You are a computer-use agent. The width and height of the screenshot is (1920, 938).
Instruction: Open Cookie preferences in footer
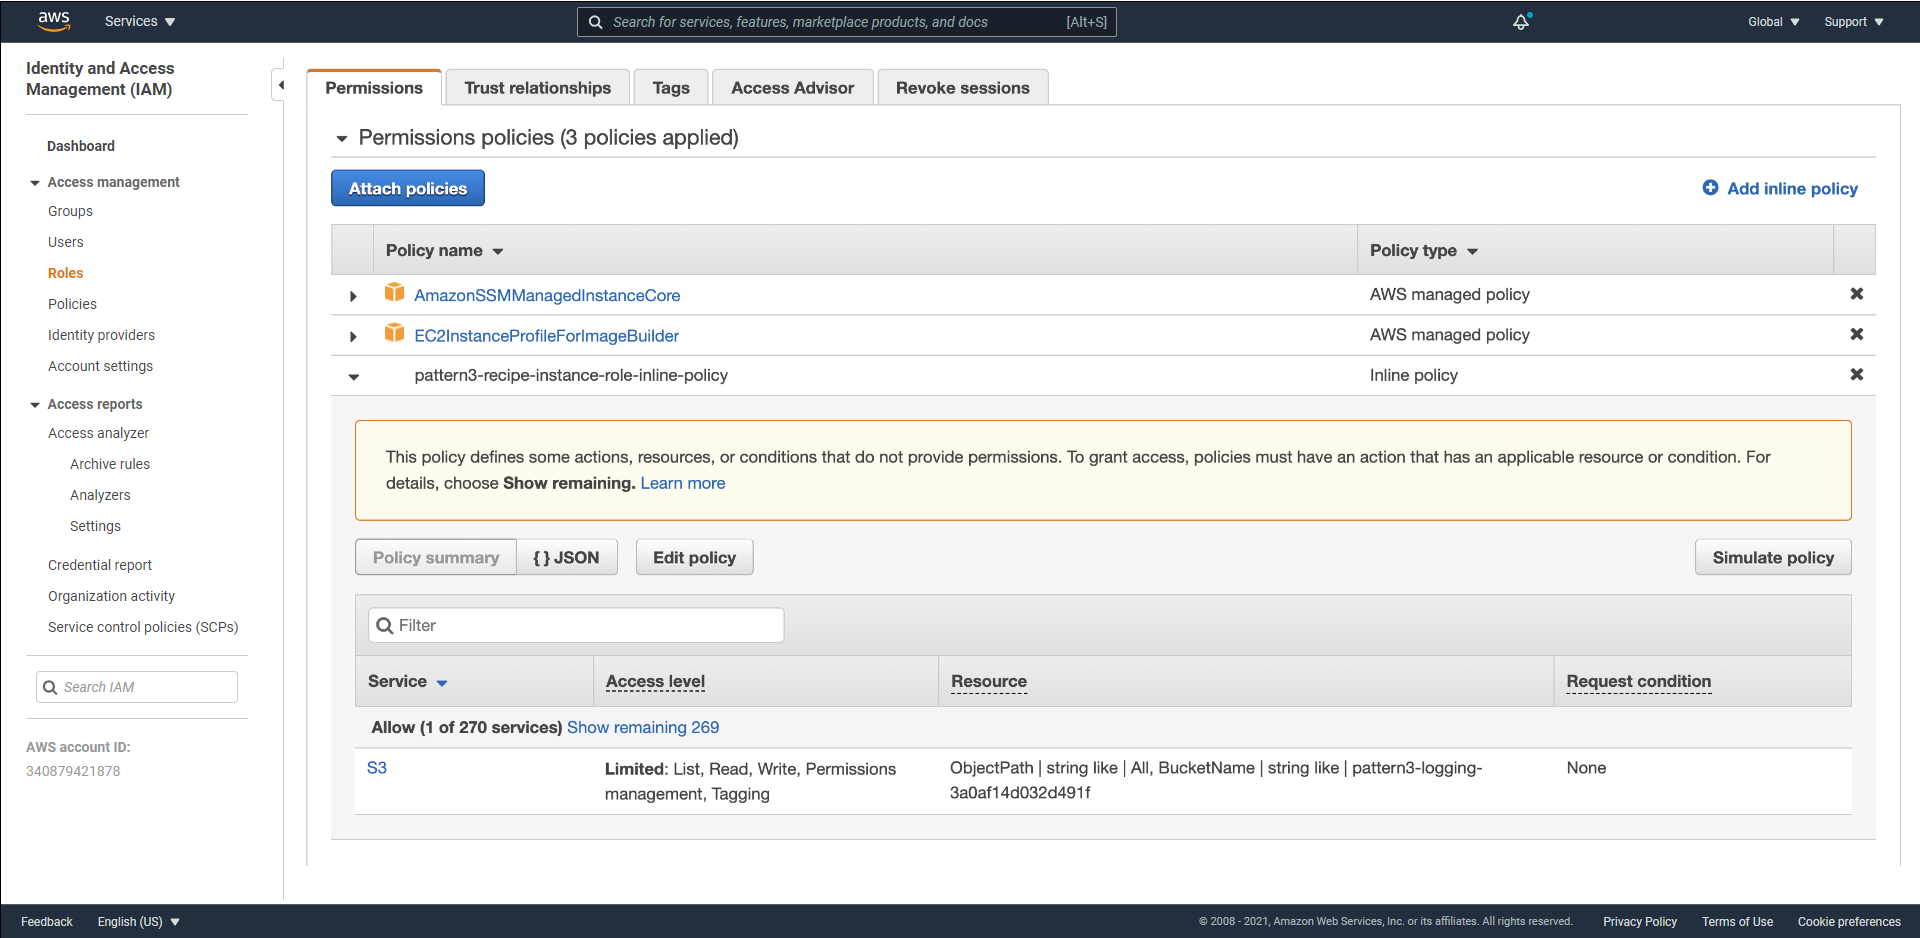tap(1849, 922)
